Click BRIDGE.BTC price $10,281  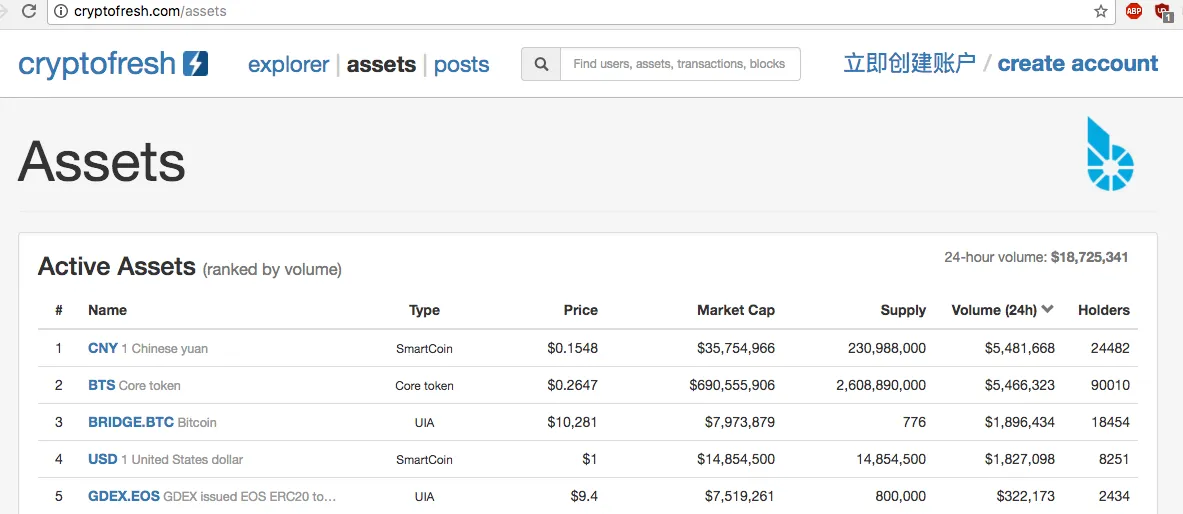point(573,423)
